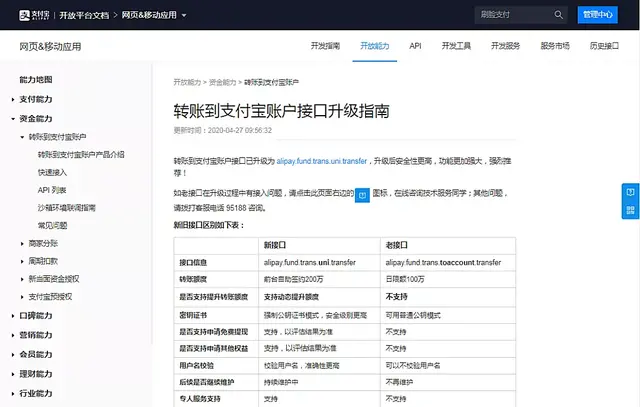Expand the 商家分账 tree node

[x=22, y=244]
